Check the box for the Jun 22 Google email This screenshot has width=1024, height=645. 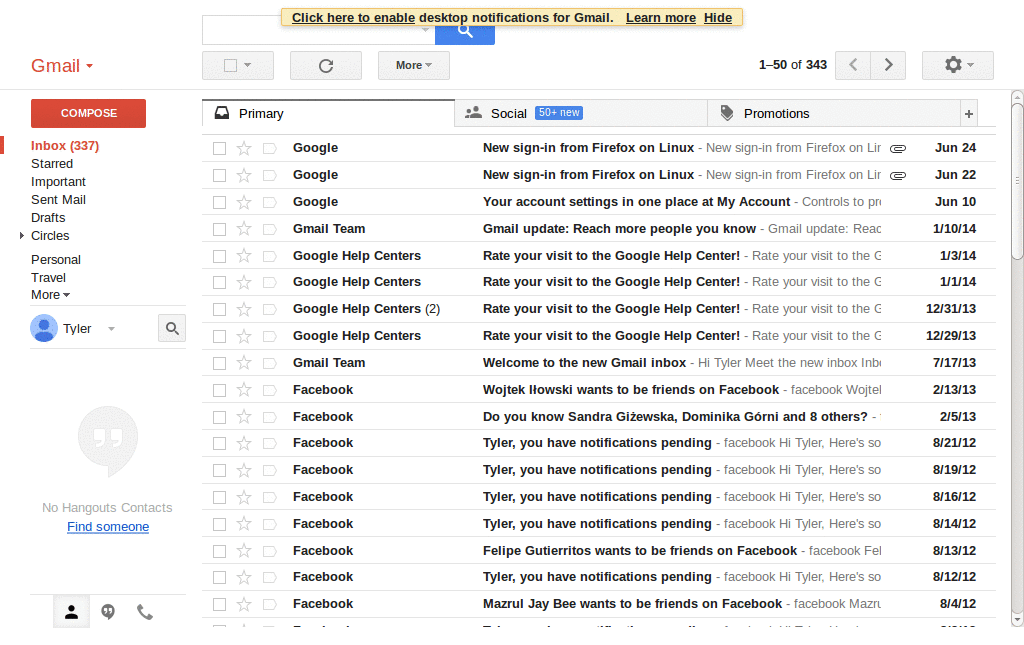[219, 176]
